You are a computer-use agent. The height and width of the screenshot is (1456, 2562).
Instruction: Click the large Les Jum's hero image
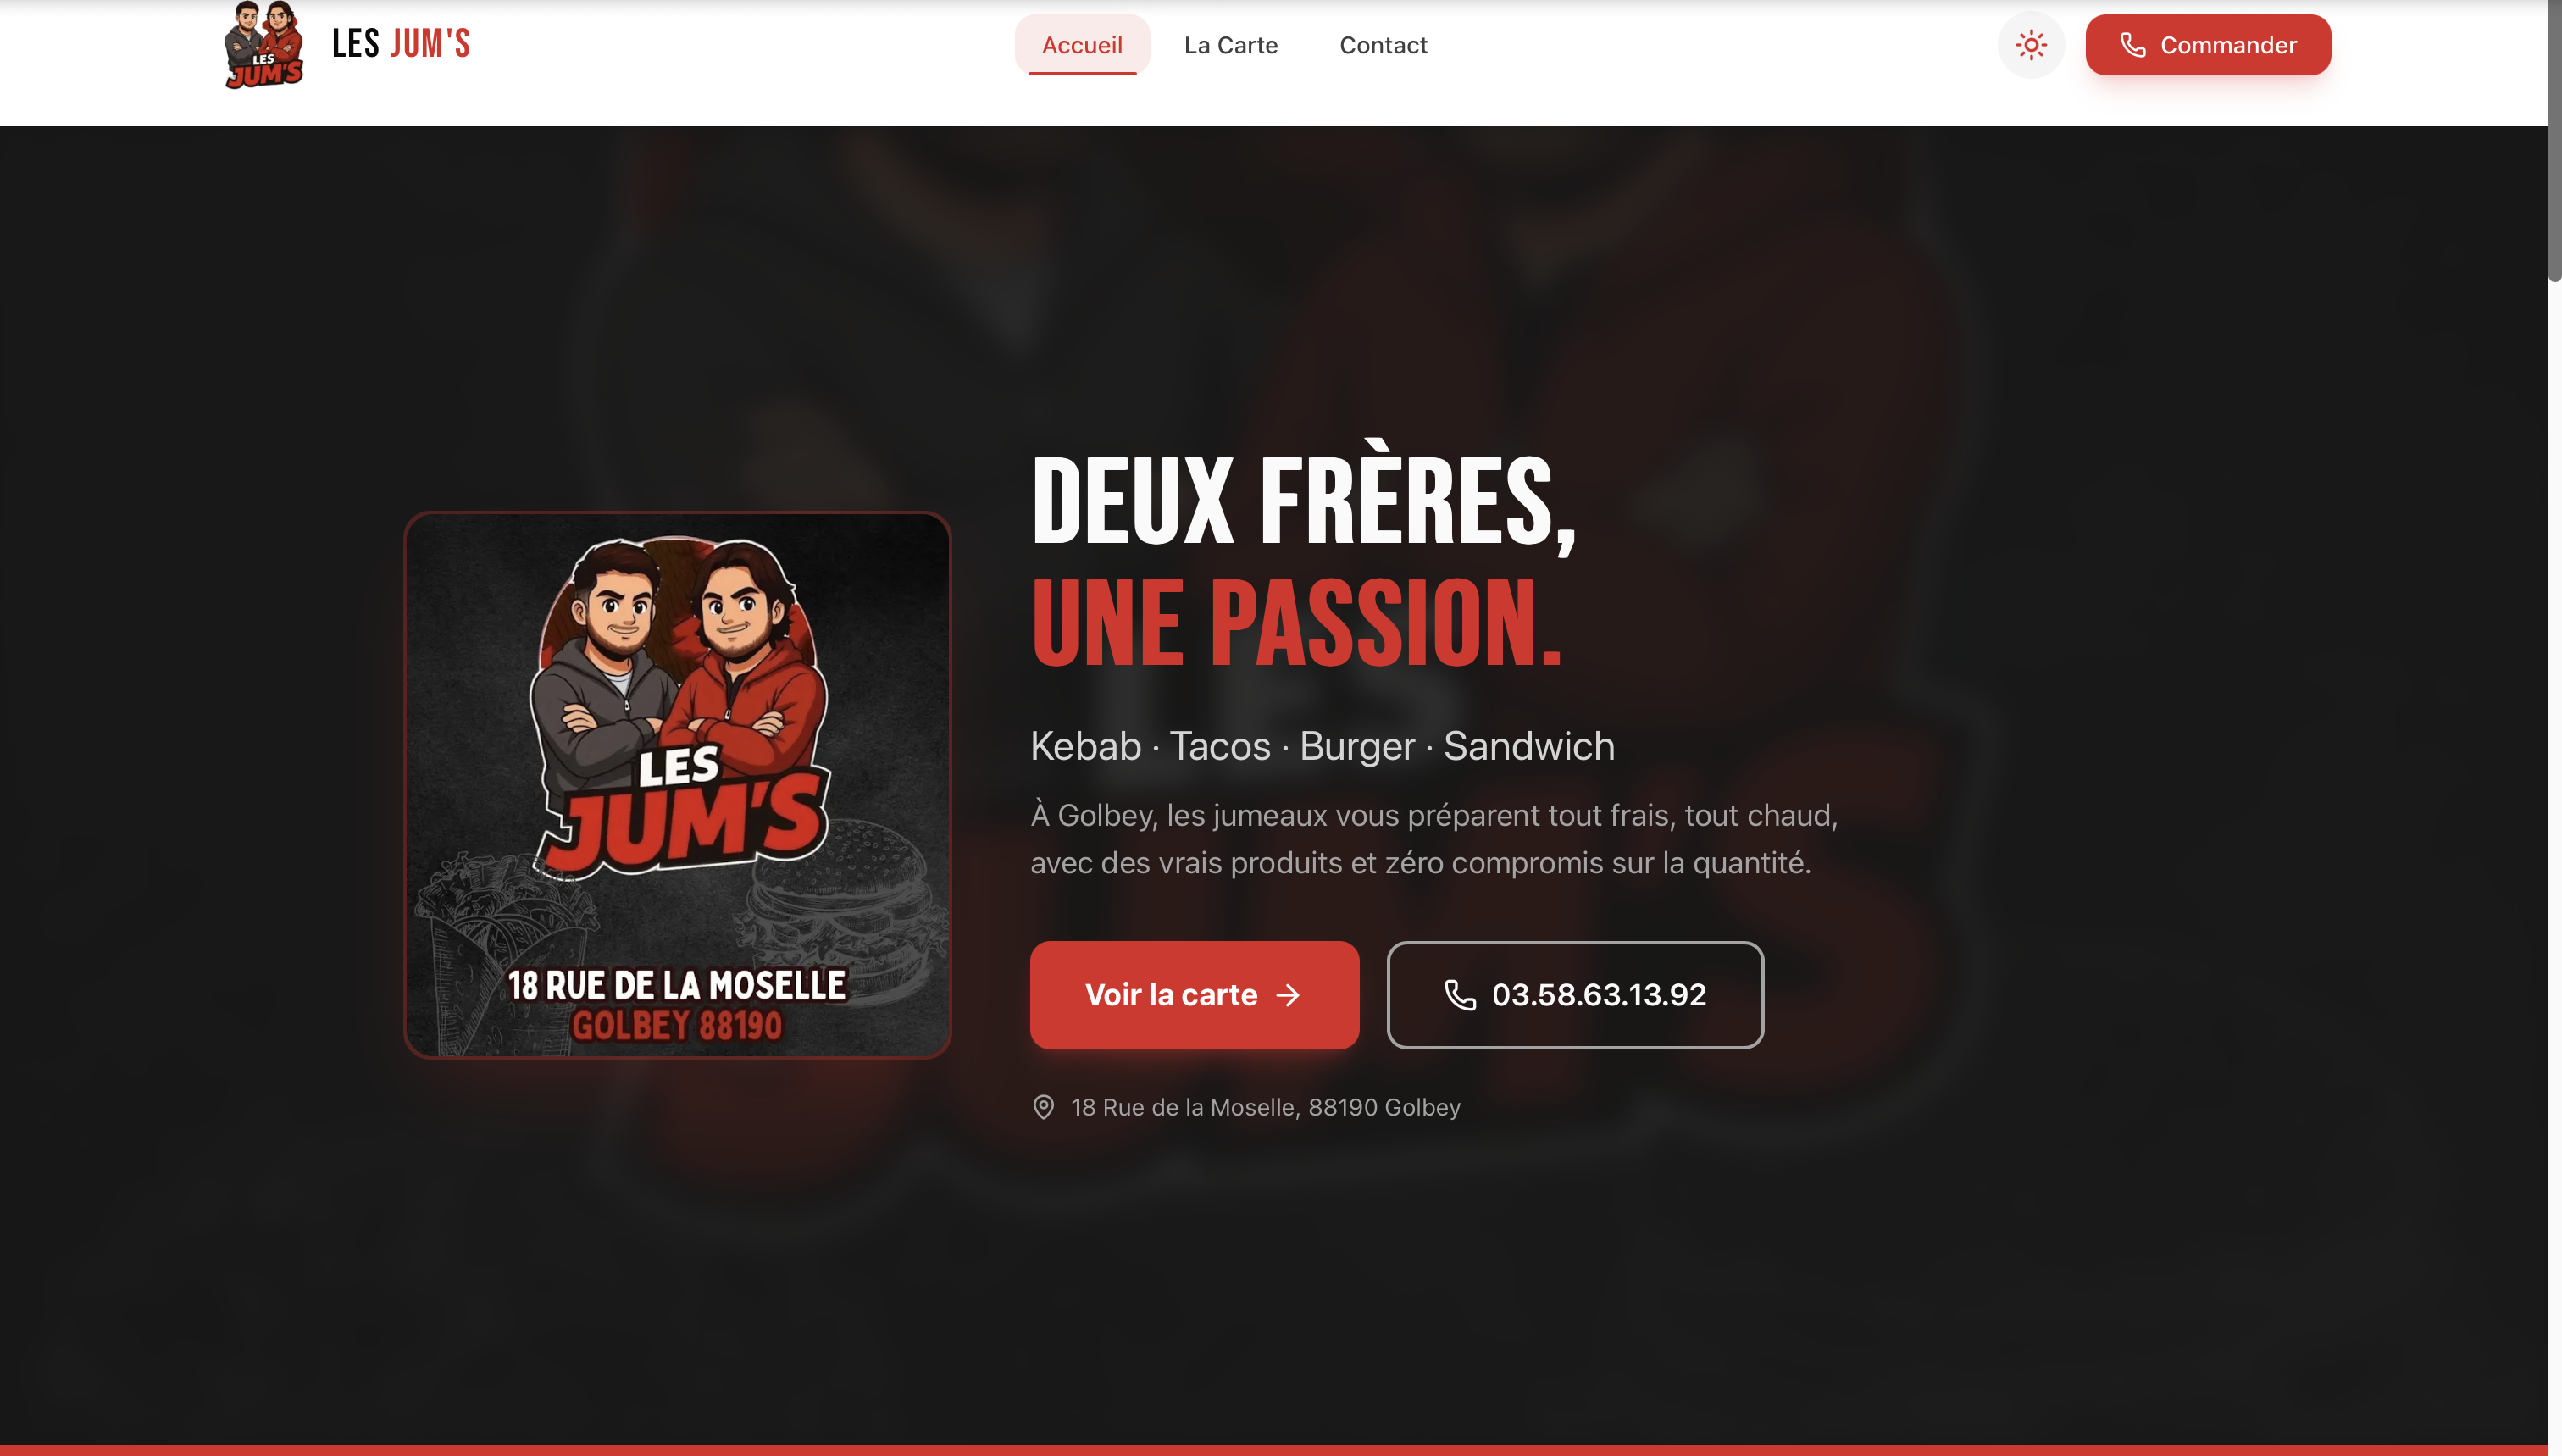point(677,785)
